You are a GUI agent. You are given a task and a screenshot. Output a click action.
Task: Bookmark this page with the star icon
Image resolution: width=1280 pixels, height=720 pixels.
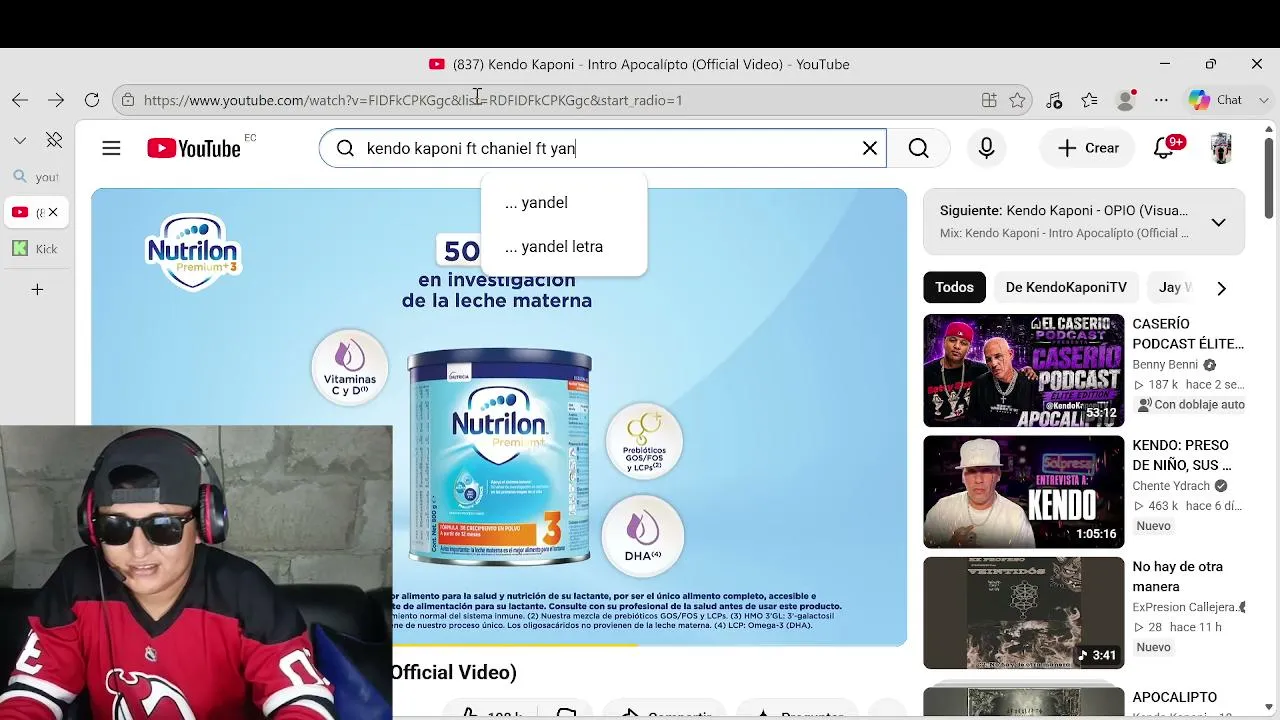[x=1017, y=100]
